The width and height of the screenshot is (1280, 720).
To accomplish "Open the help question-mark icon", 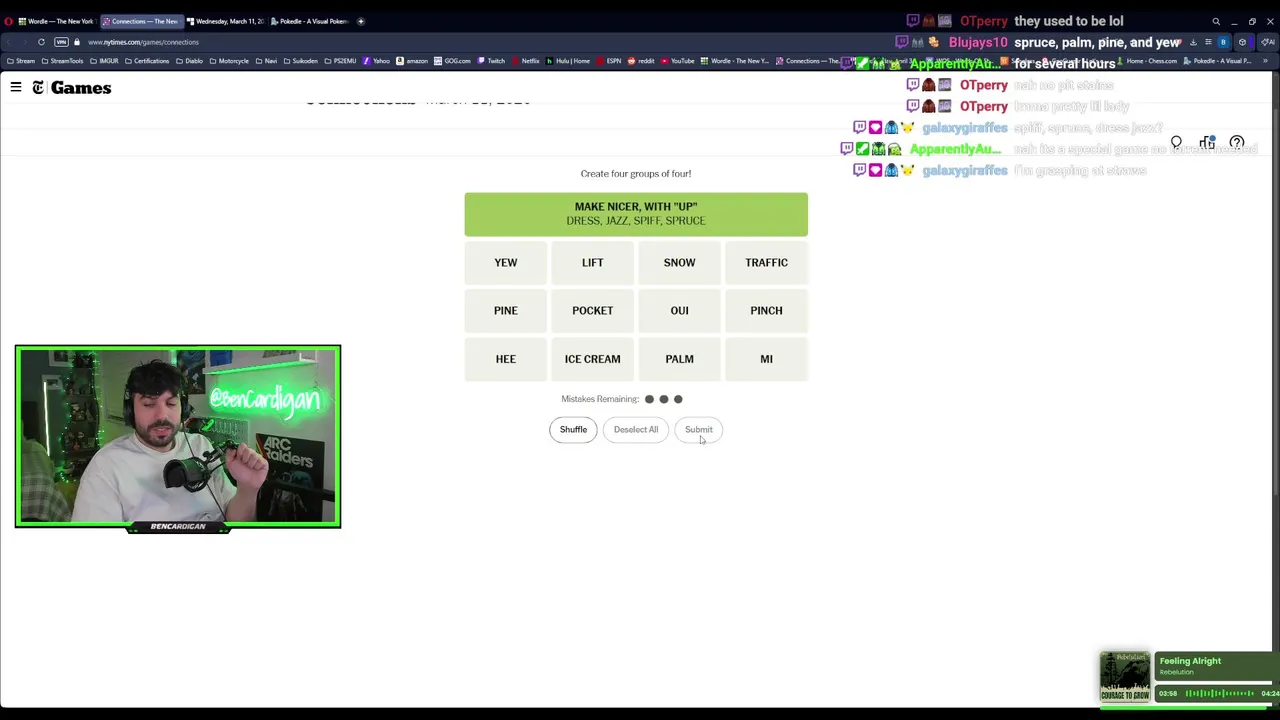I will point(1237,143).
